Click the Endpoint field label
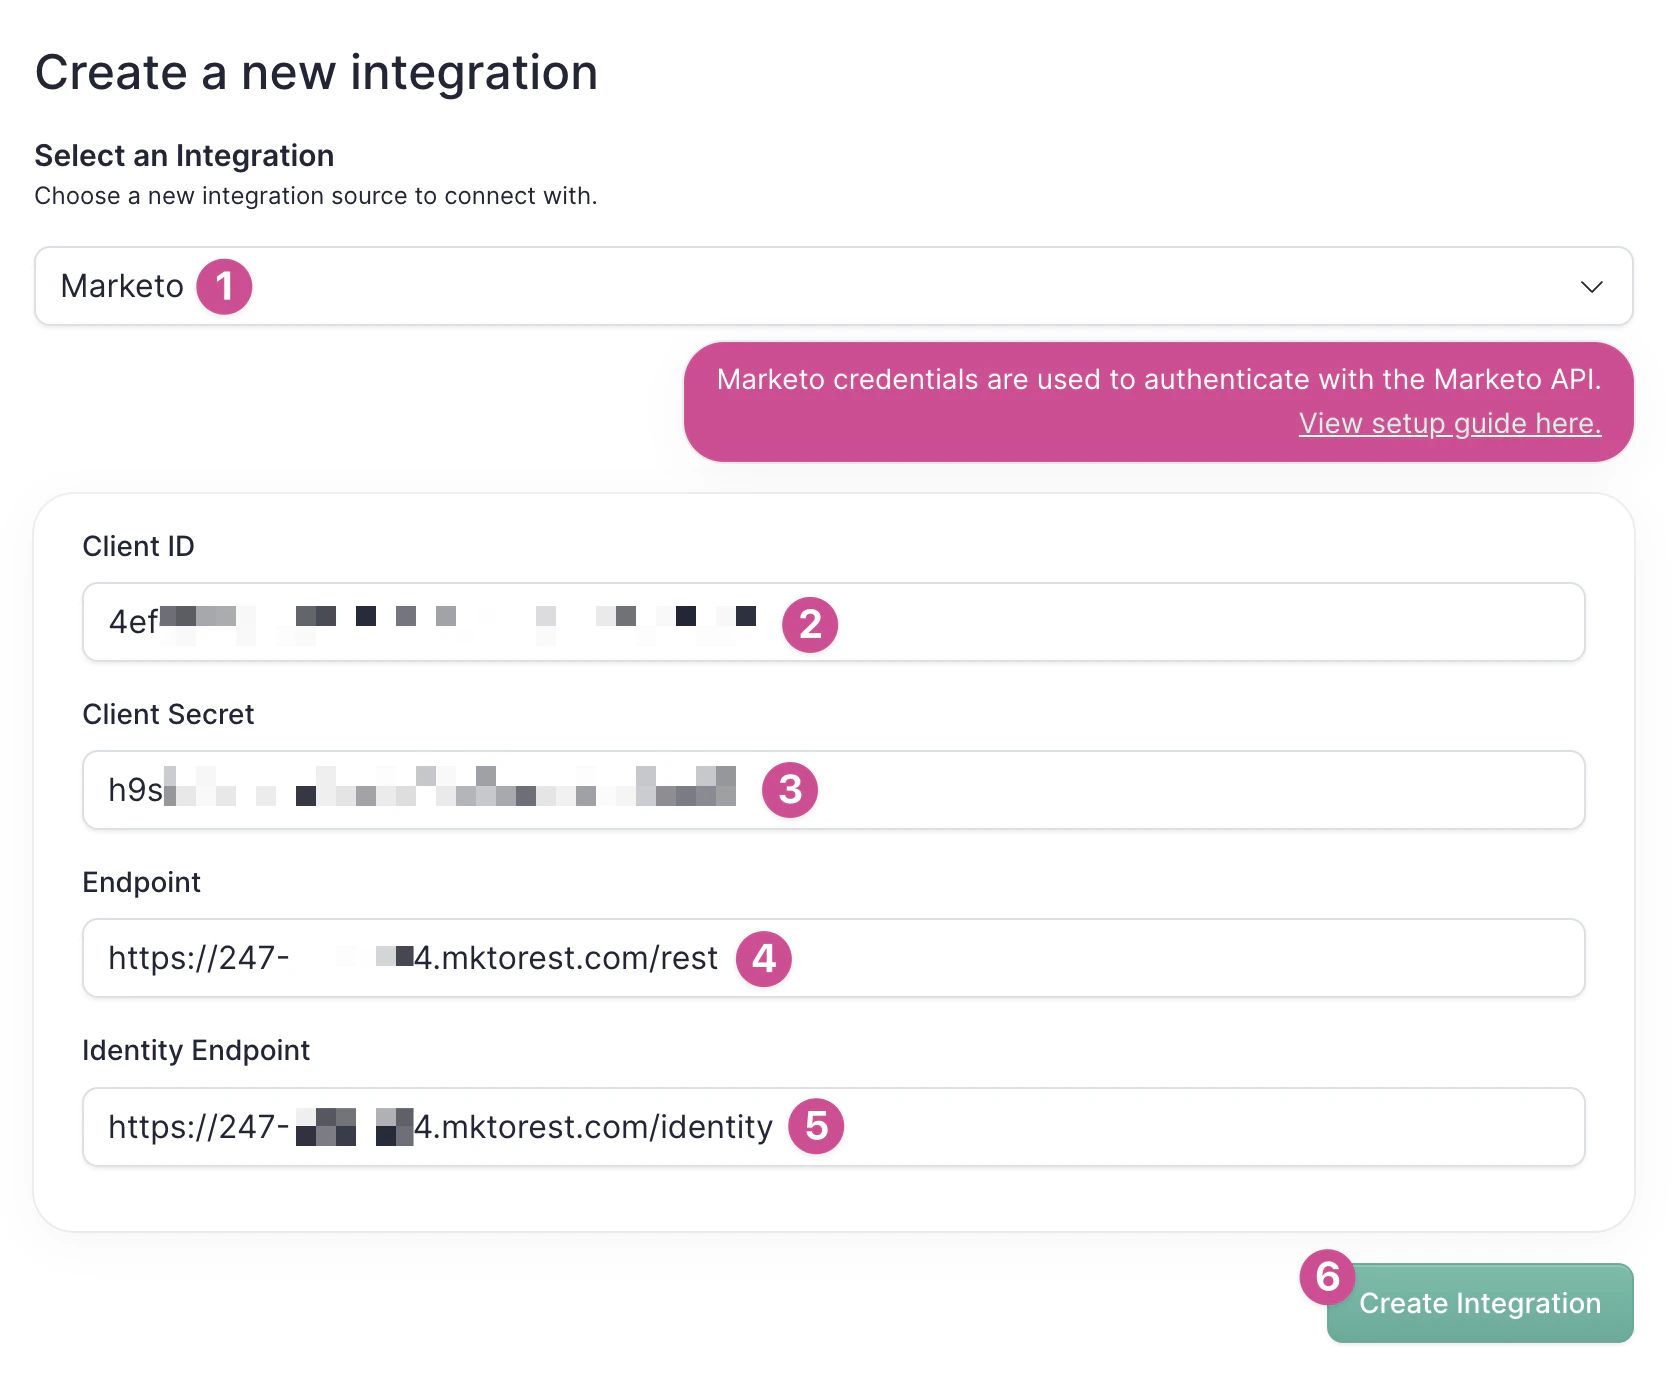Viewport: 1678px width, 1390px height. pos(142,882)
